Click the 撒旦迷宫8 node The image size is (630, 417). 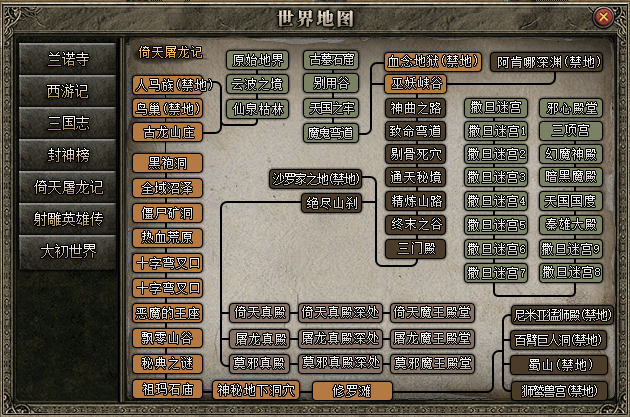click(571, 273)
